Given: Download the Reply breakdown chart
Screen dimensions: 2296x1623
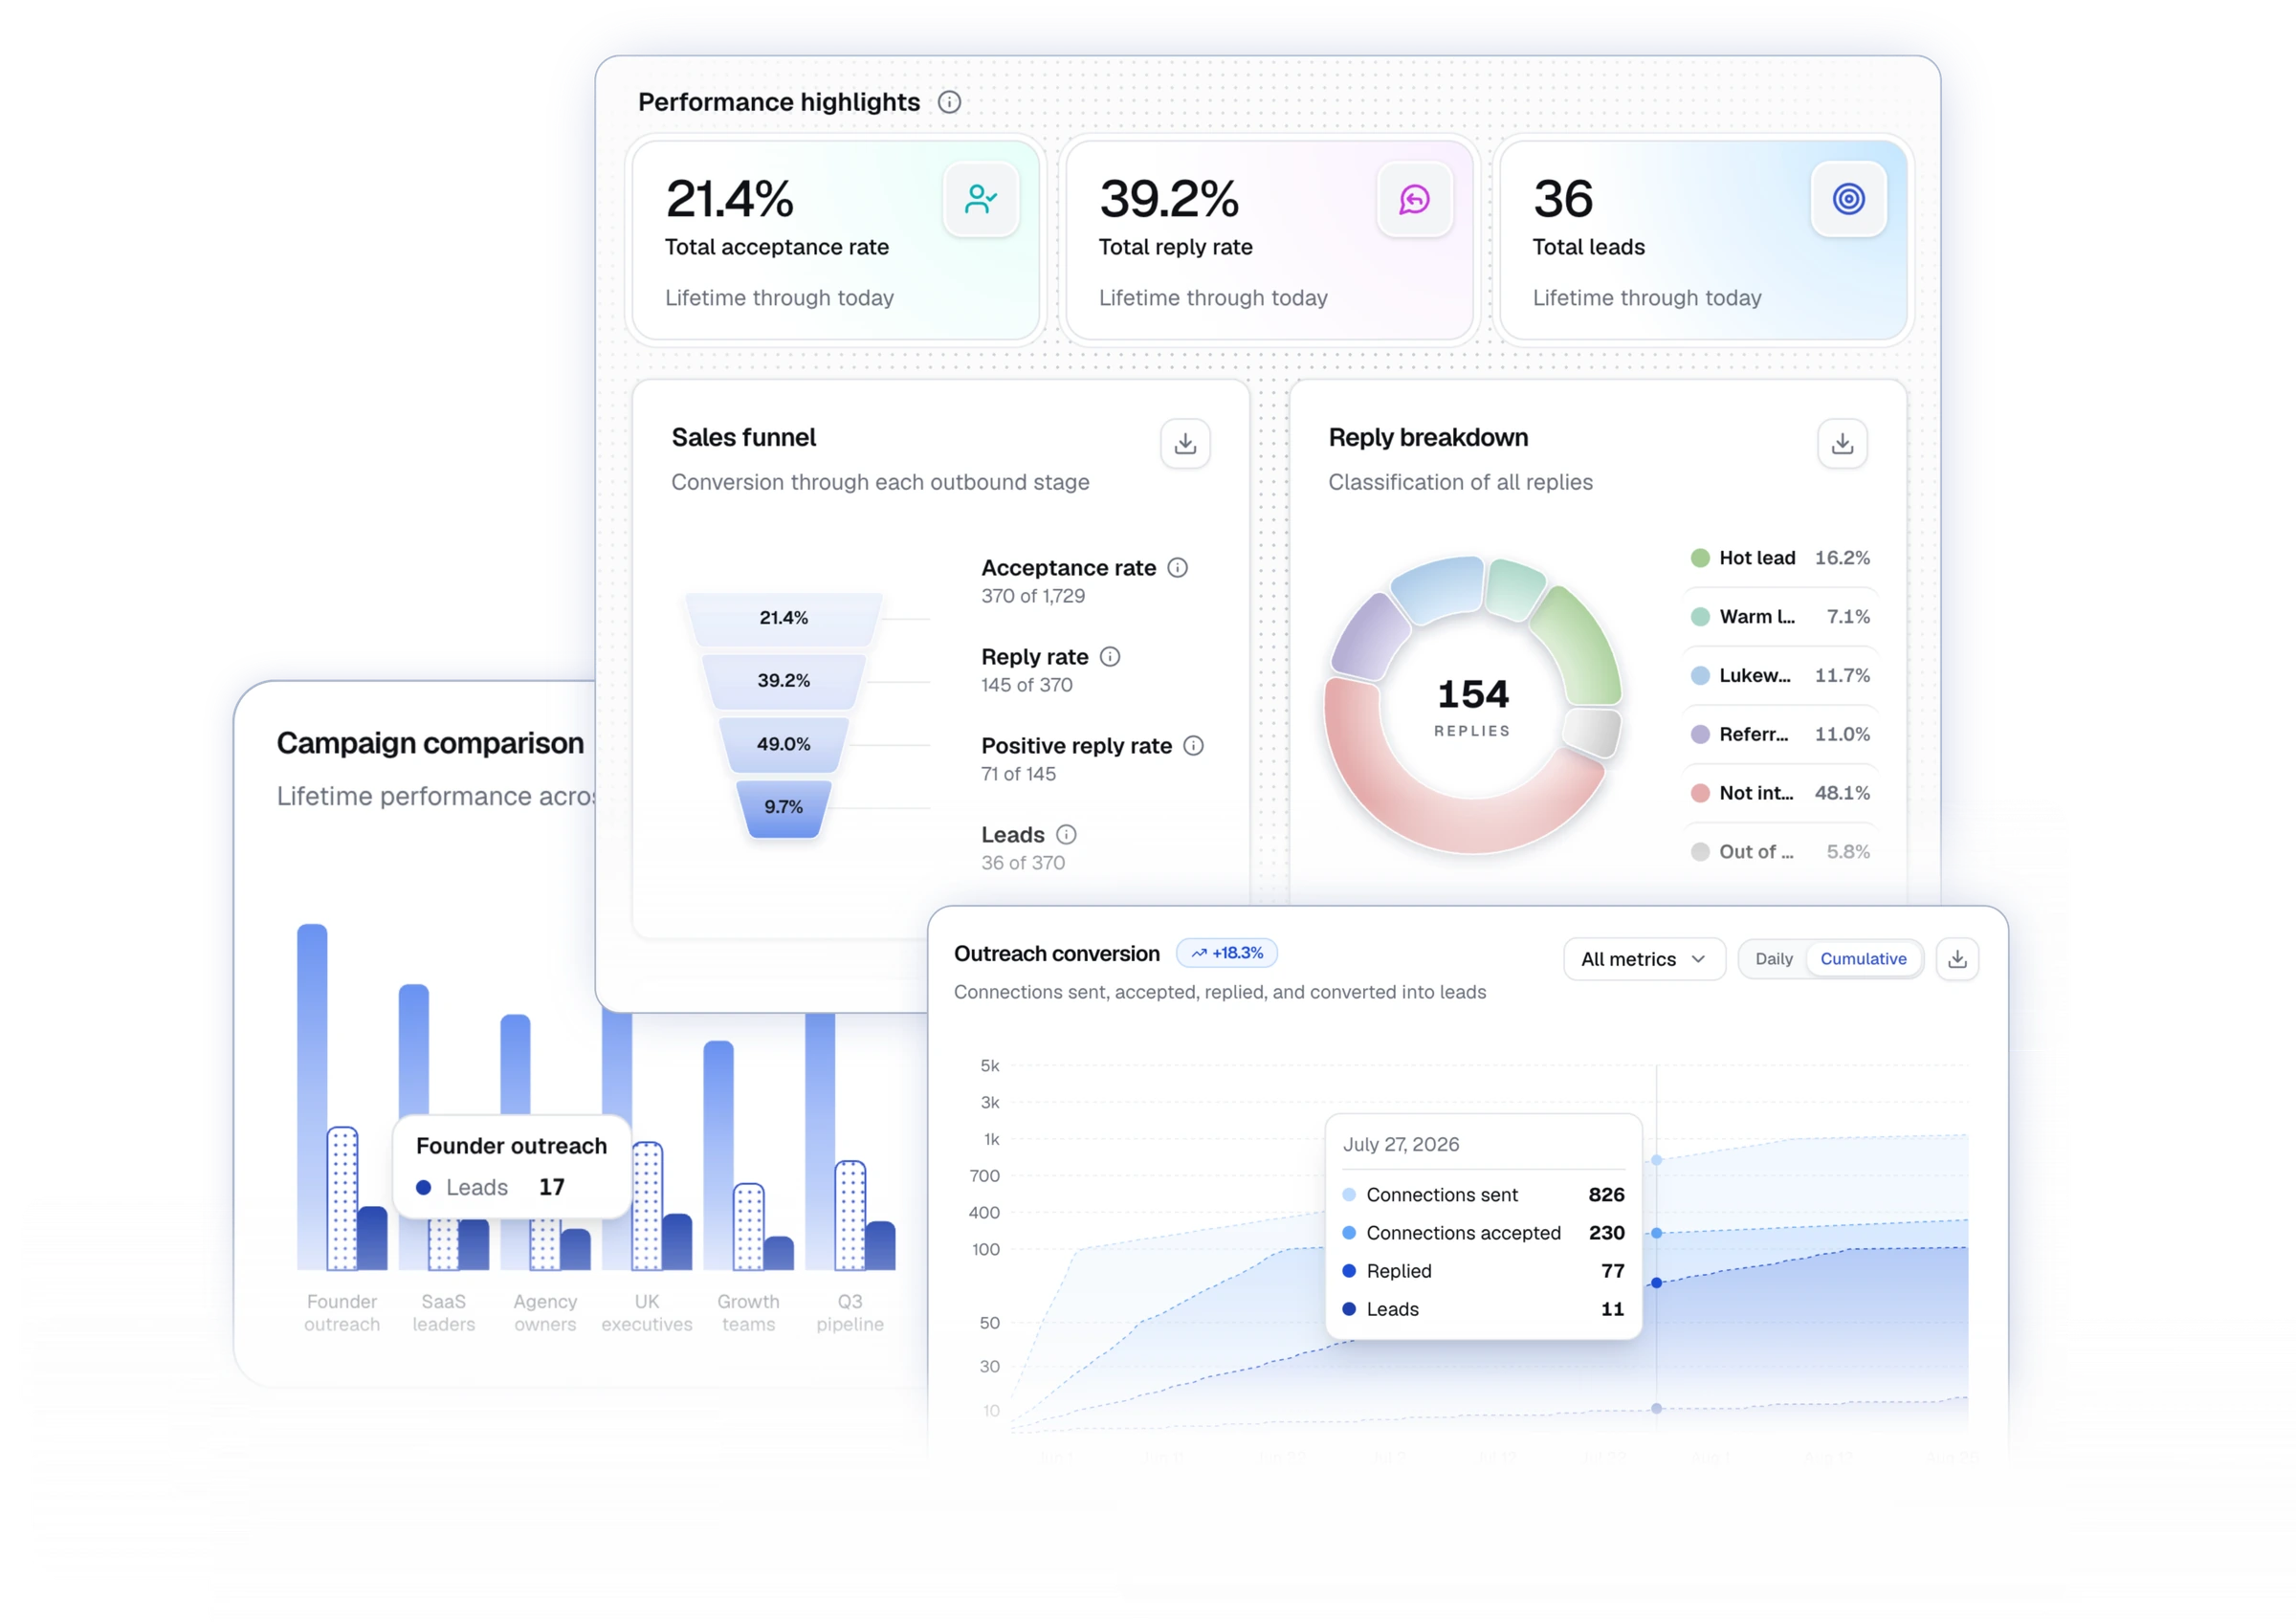Looking at the screenshot, I should [1842, 443].
